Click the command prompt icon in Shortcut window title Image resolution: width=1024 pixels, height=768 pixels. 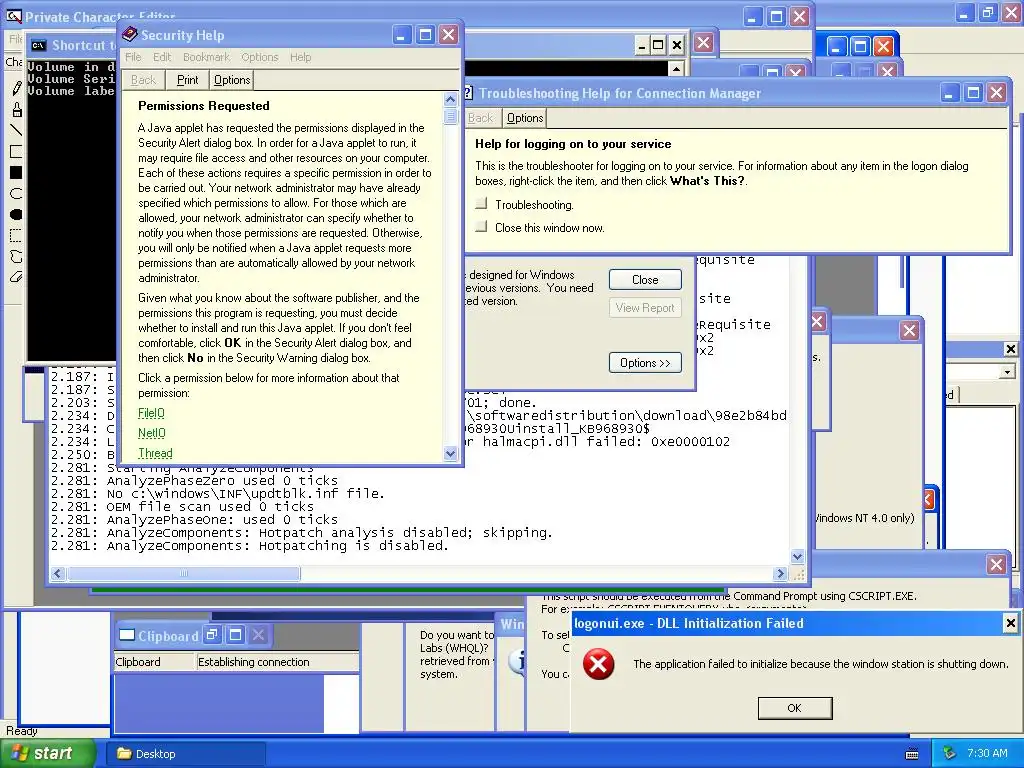pos(39,45)
